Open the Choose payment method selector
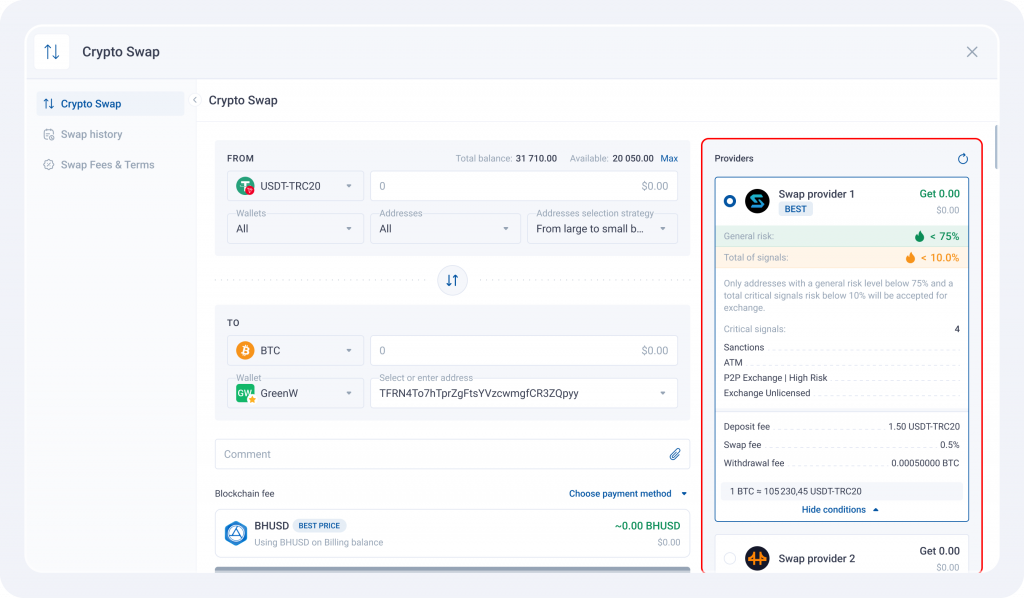 627,494
